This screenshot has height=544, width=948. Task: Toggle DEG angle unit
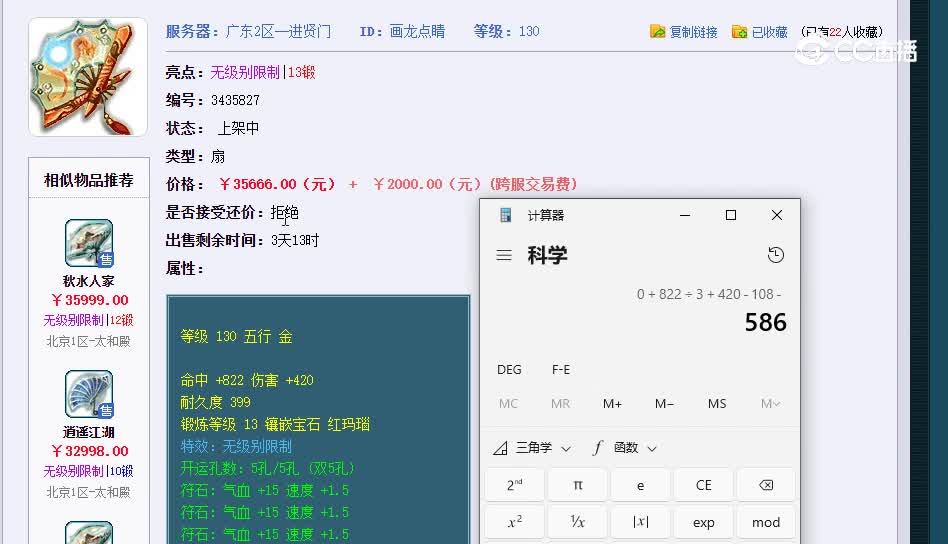[x=509, y=369]
